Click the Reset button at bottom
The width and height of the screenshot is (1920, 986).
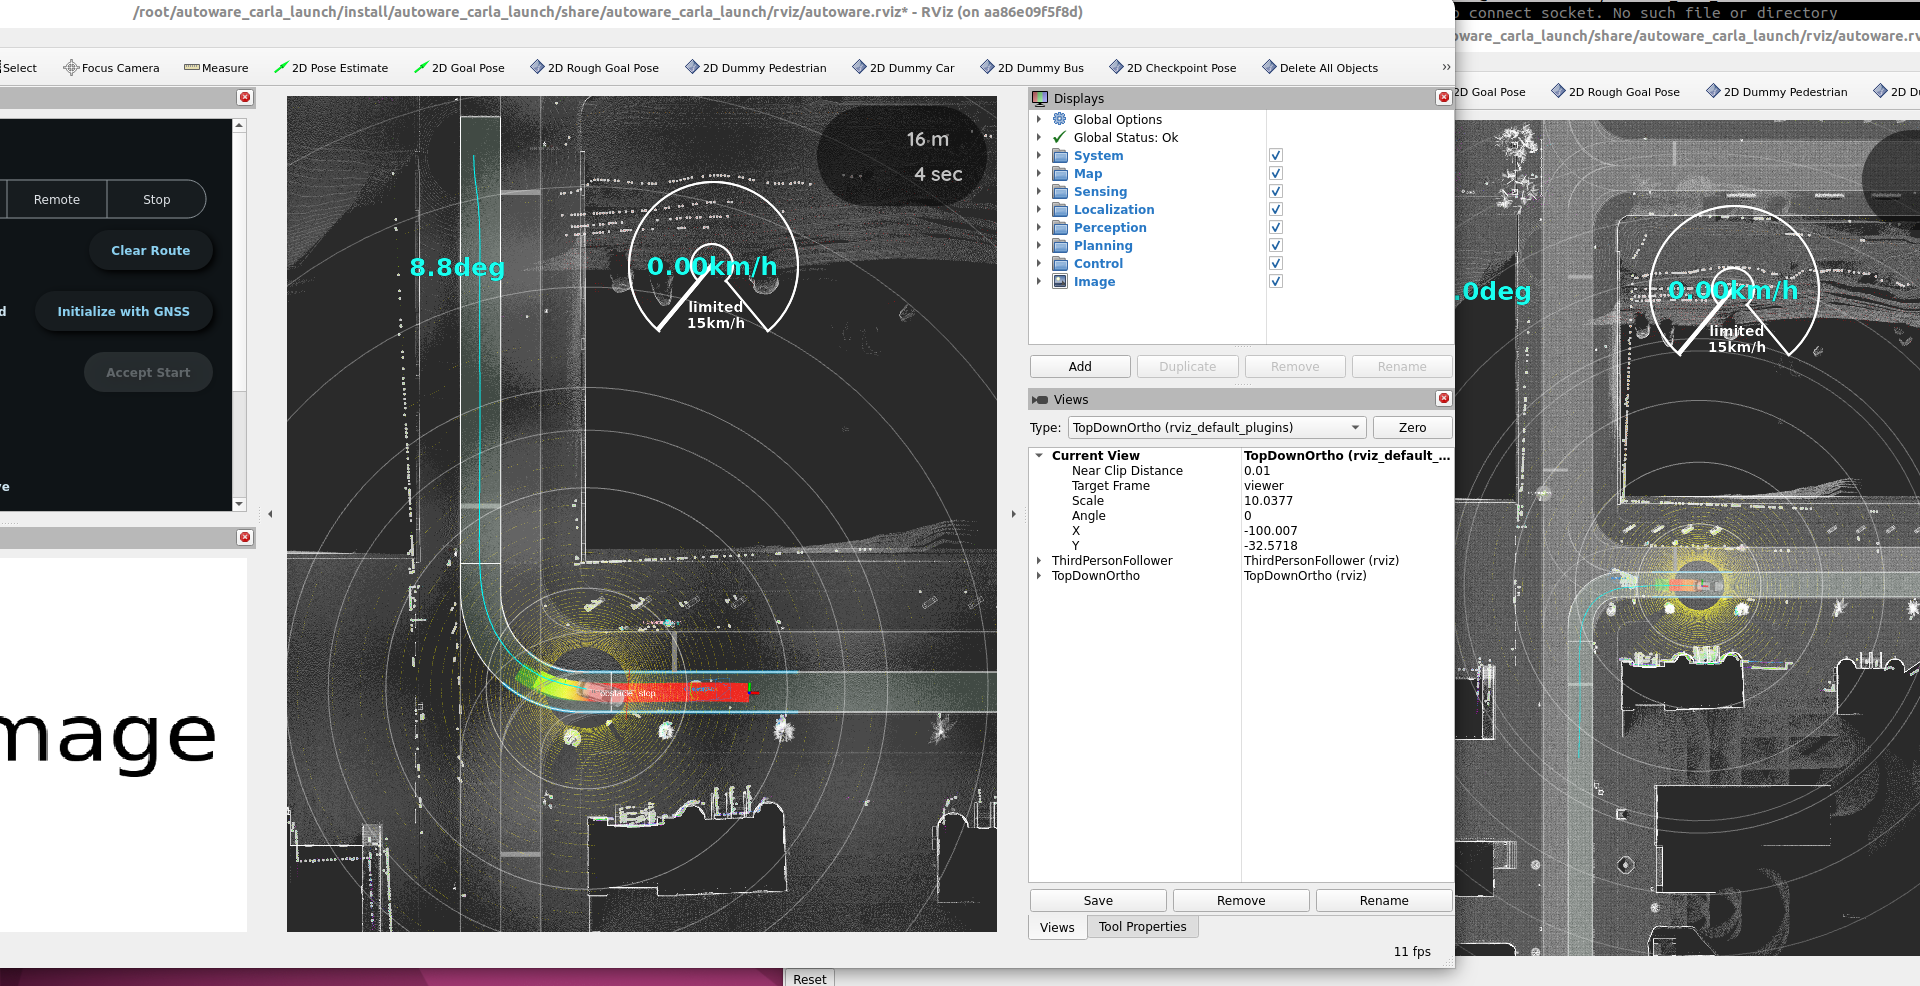(810, 979)
